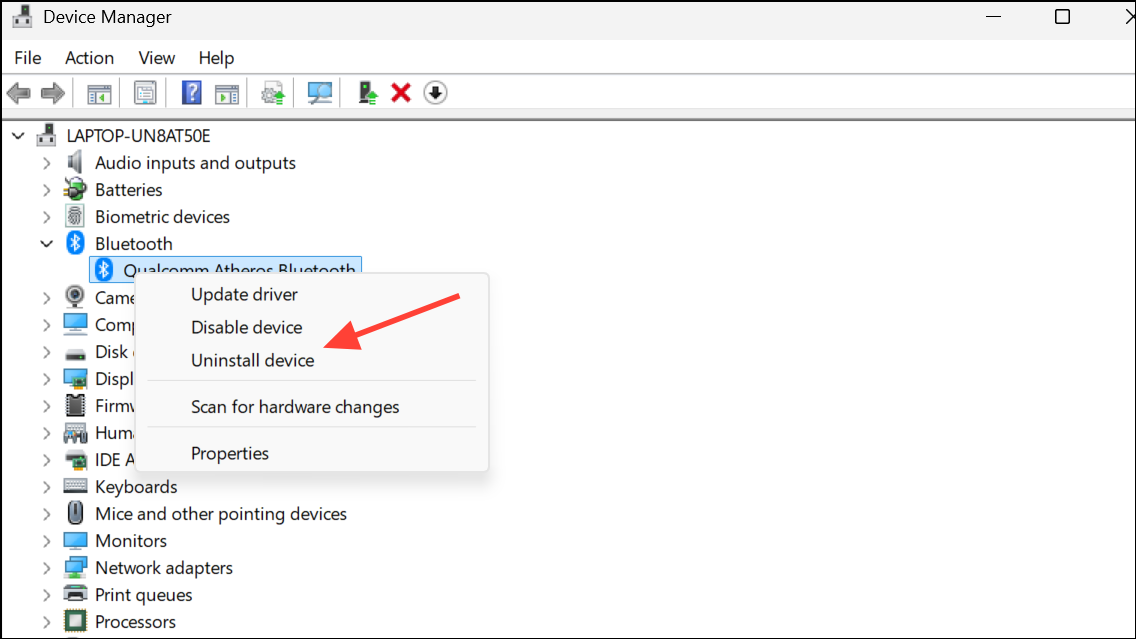
Task: Toggle the console tree with its toolbar icon
Action: (x=99, y=92)
